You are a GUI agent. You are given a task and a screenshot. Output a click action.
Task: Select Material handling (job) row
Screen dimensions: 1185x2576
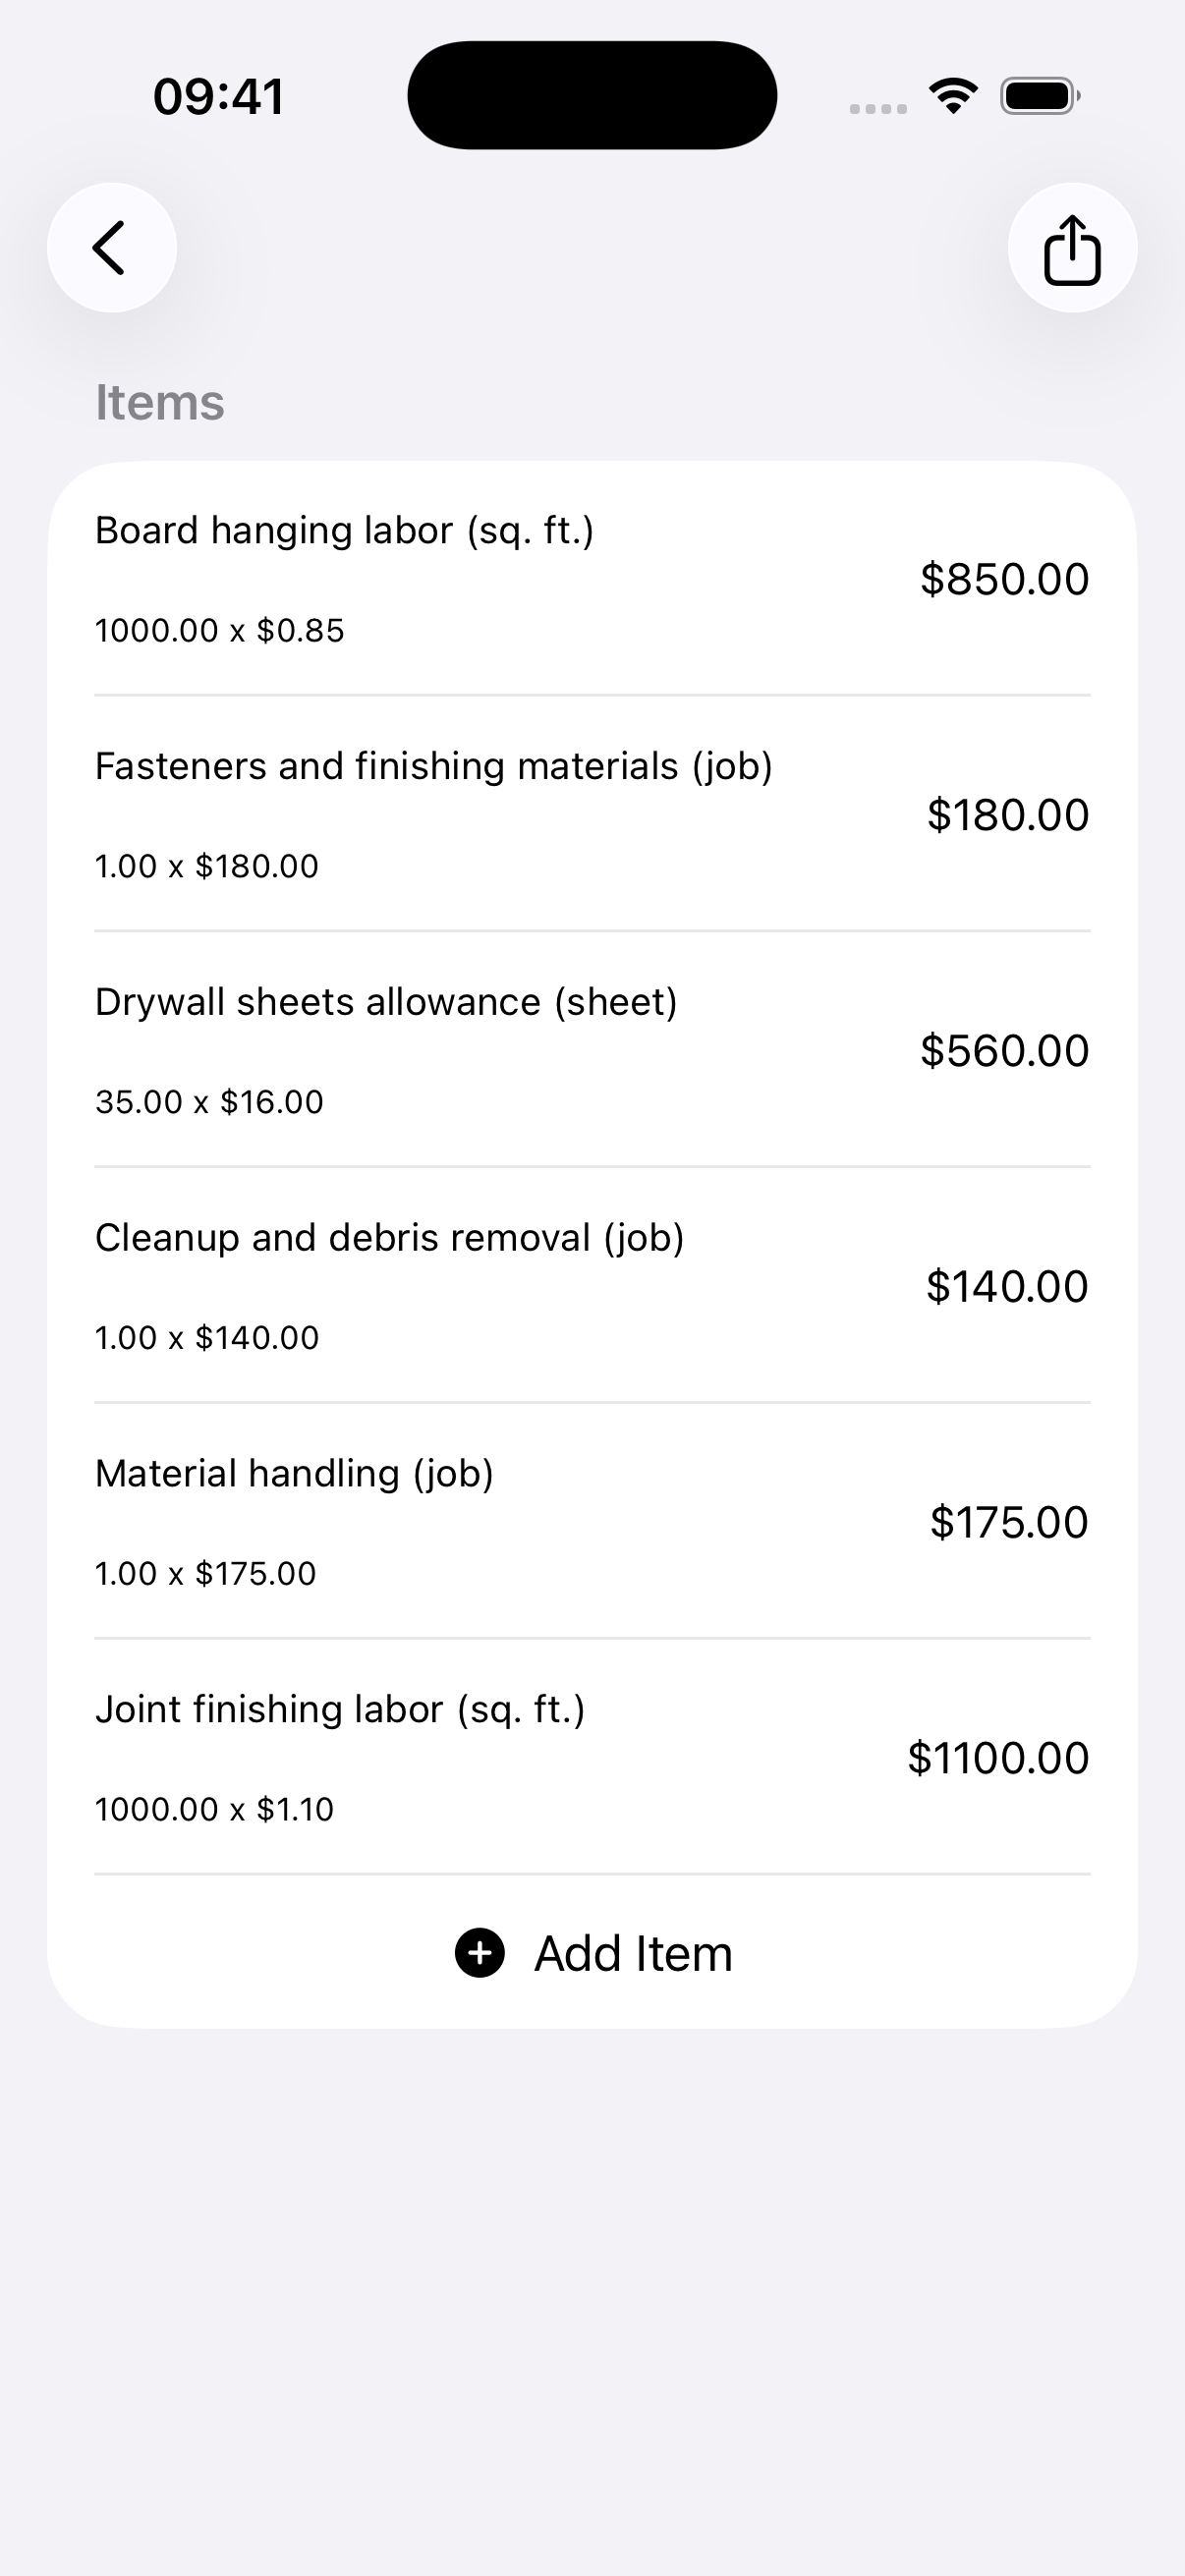point(592,1523)
